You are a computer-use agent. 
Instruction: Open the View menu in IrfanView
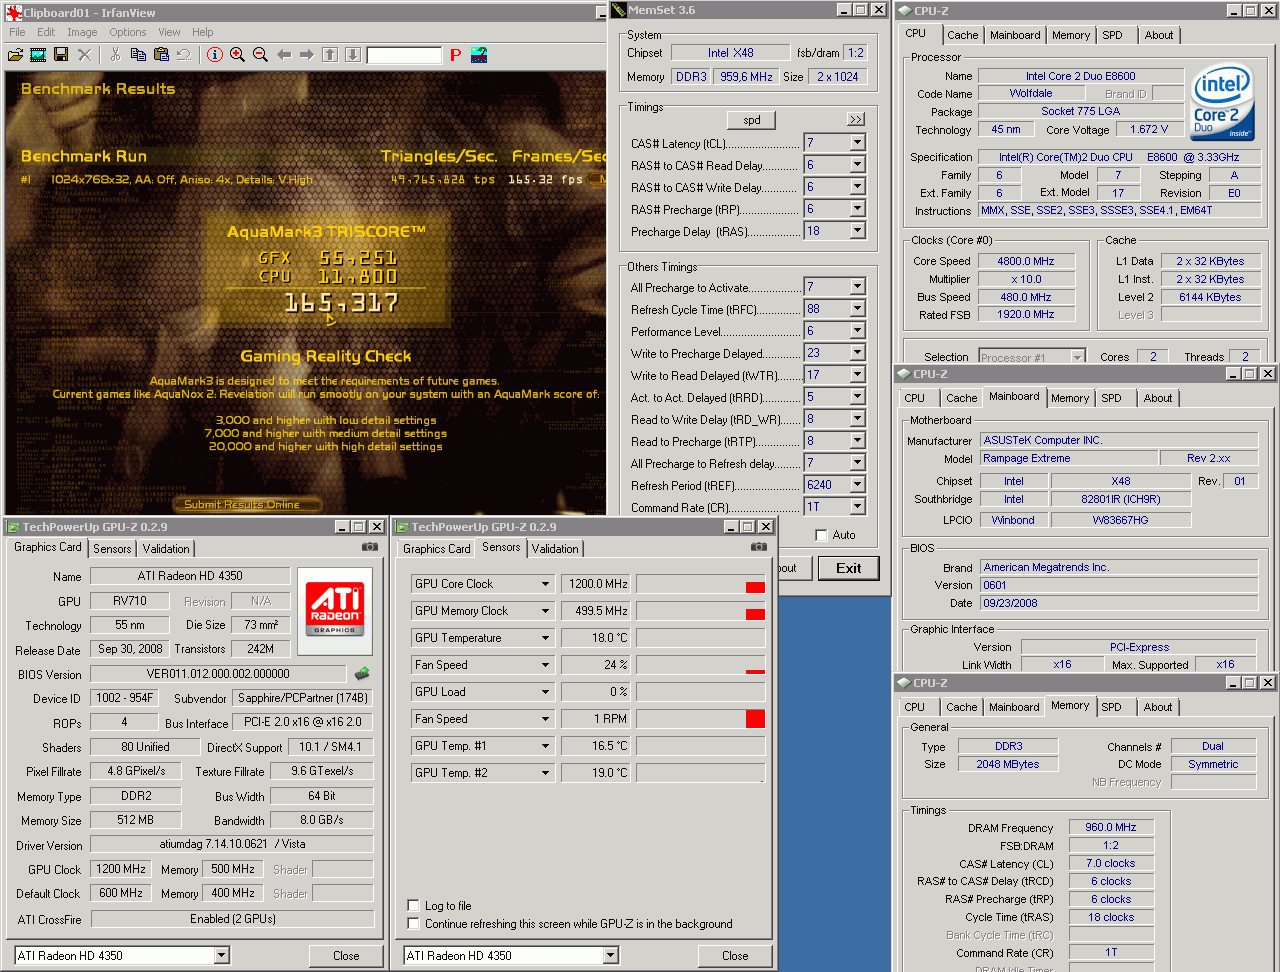(169, 32)
